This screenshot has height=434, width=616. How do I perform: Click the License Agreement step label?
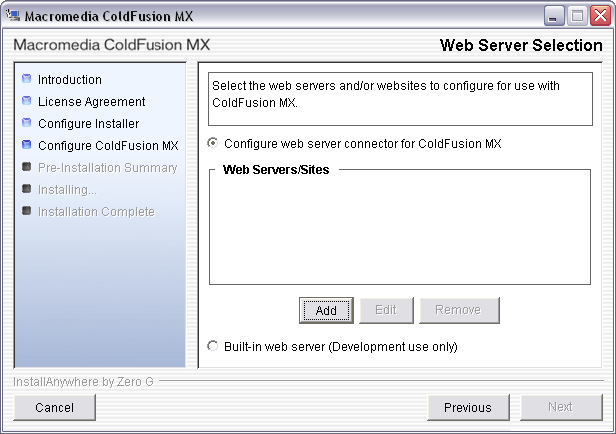coord(92,101)
